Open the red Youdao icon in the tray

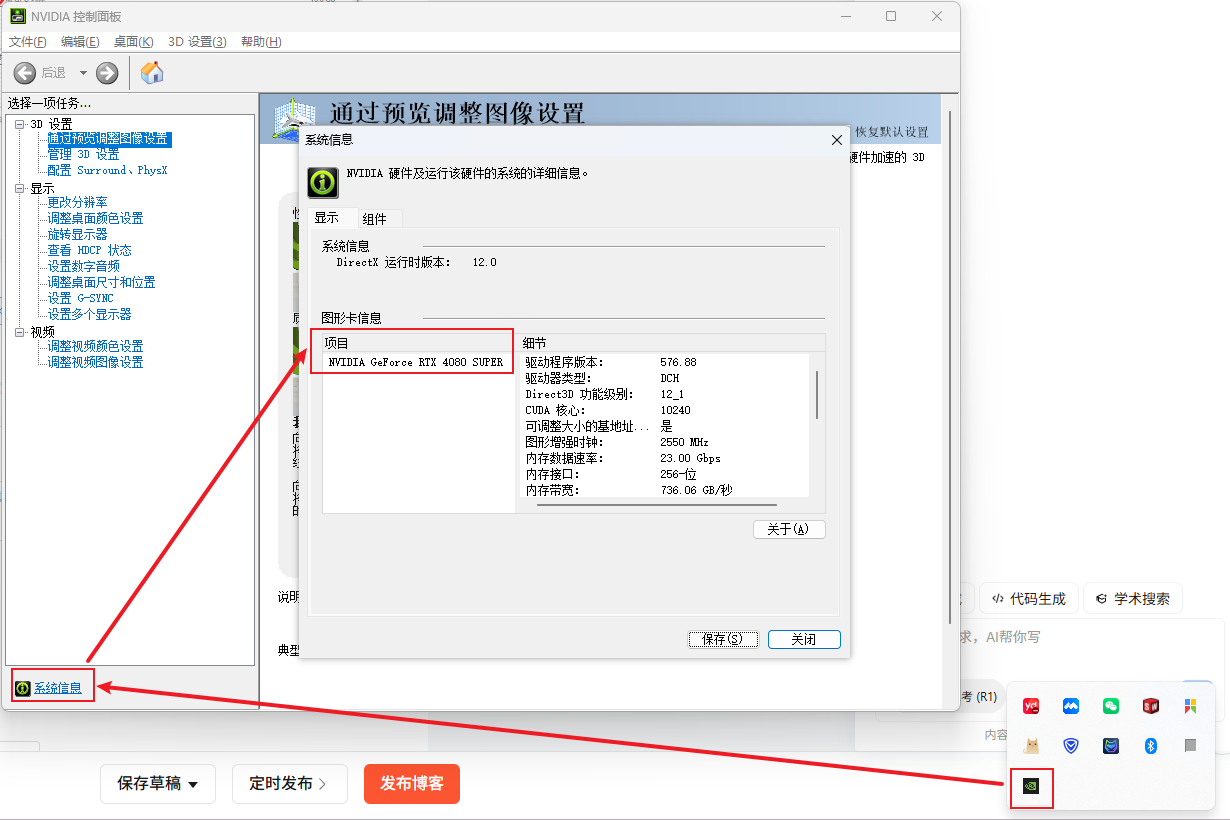tap(1031, 706)
